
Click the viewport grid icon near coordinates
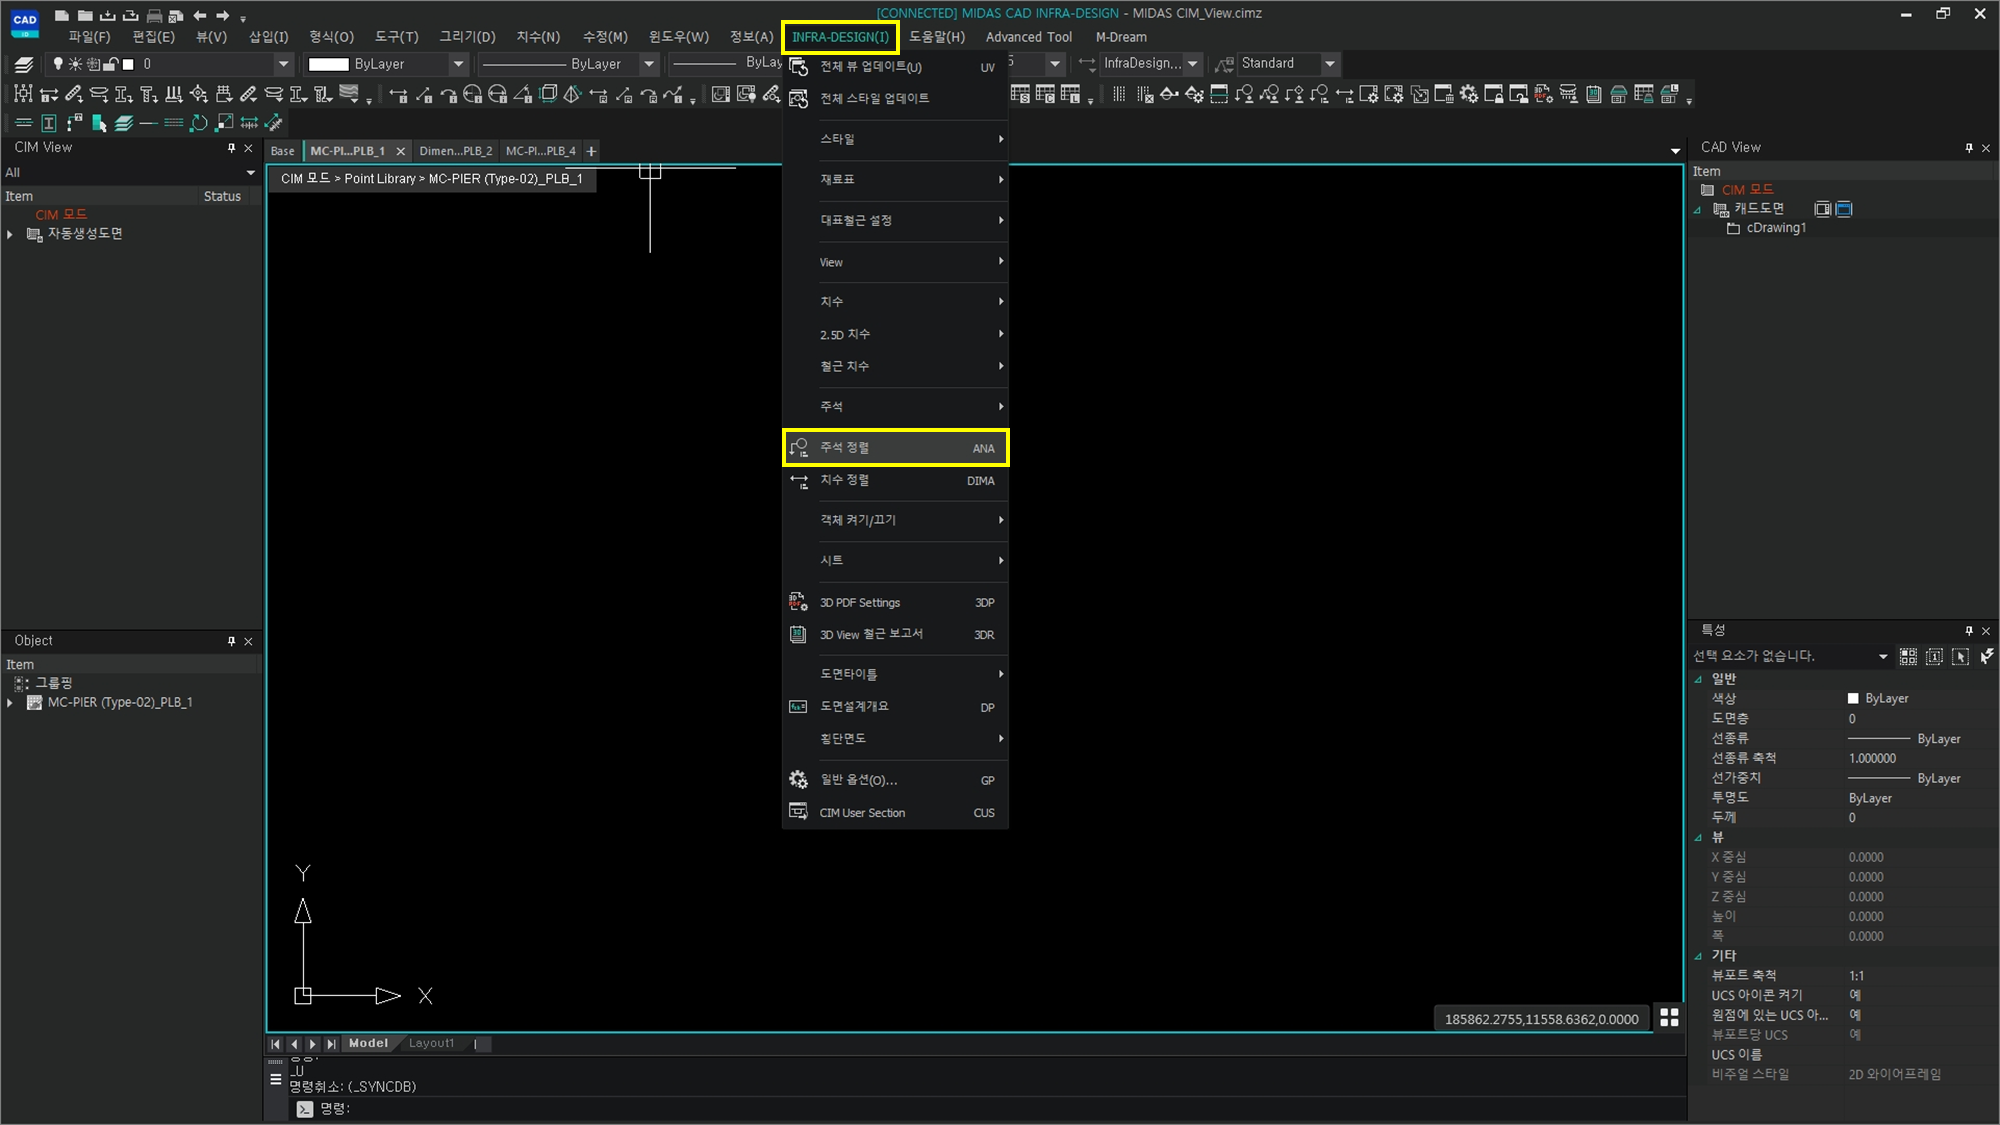tap(1669, 1017)
